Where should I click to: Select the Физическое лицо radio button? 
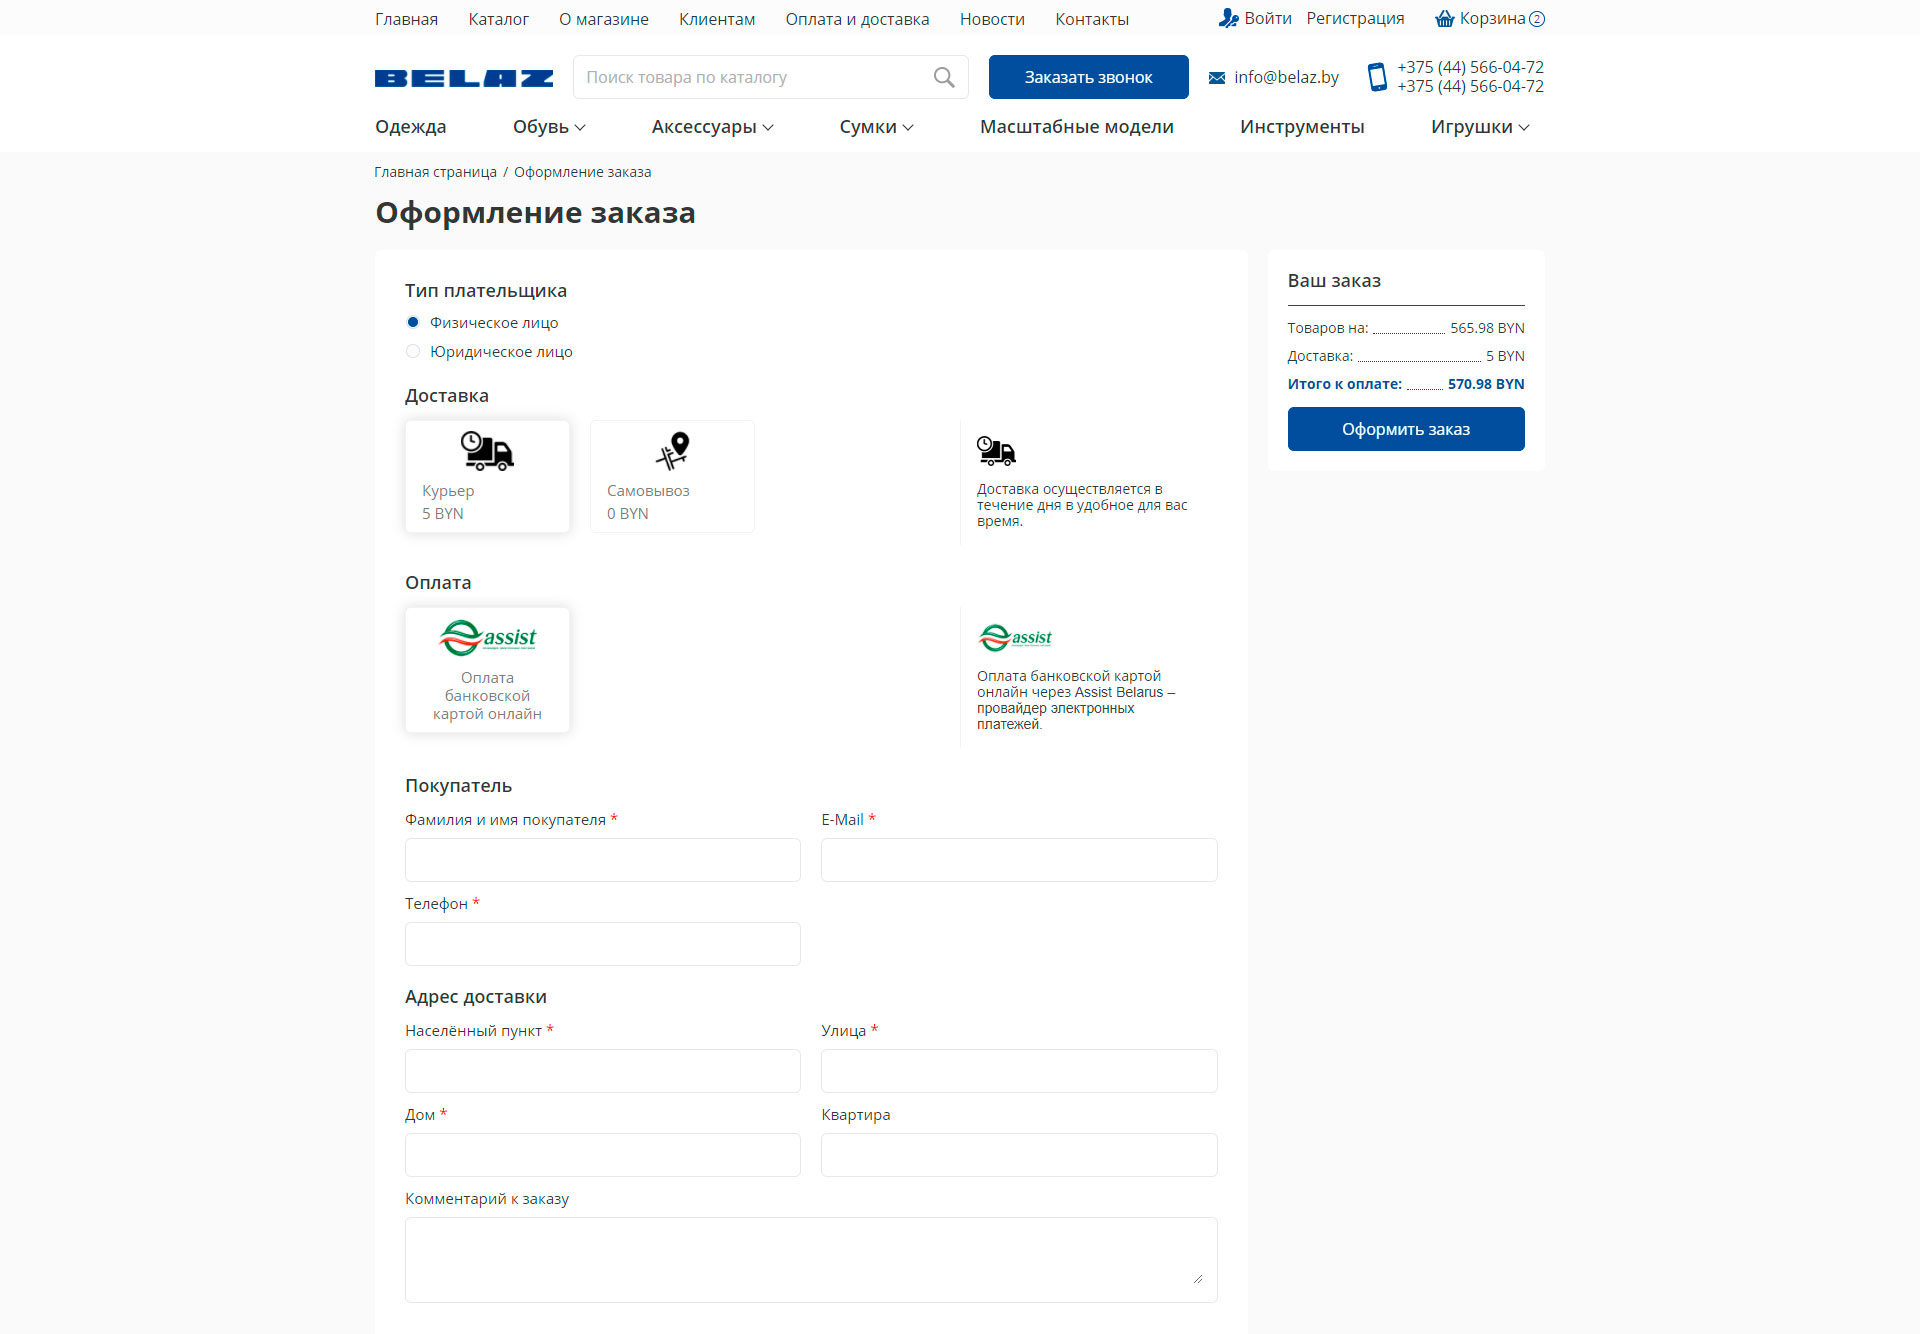tap(413, 322)
